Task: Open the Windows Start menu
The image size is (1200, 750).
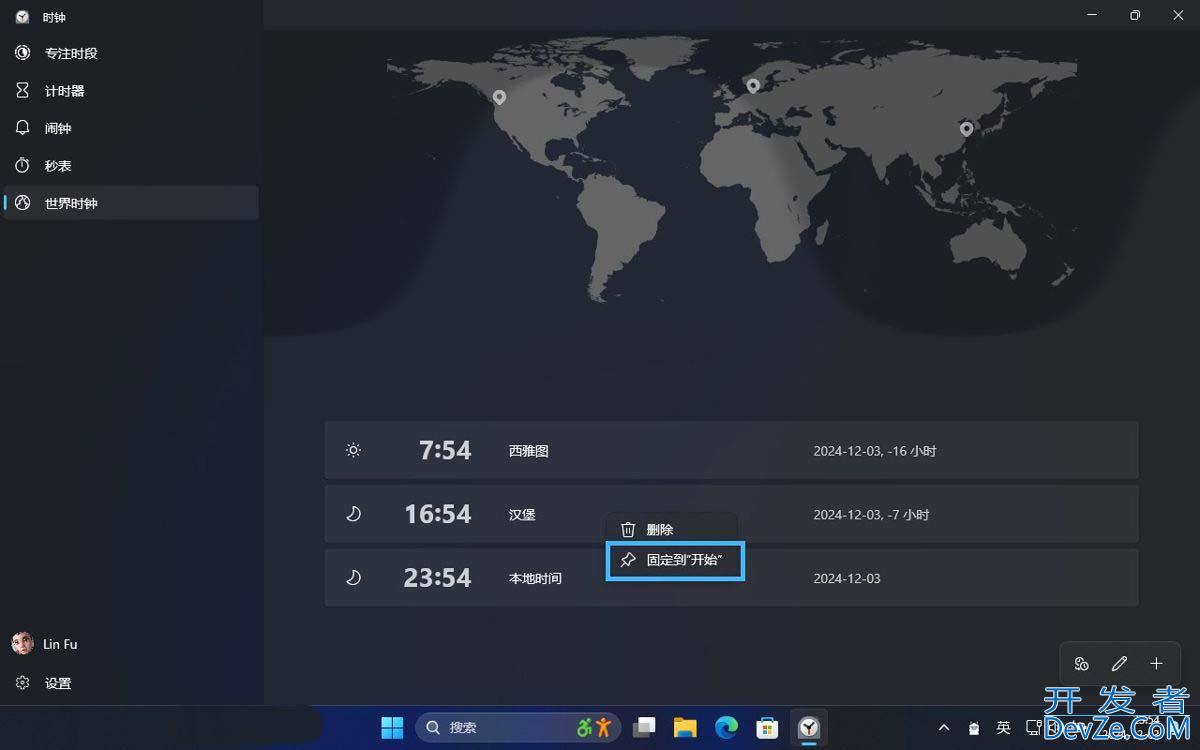Action: coord(392,727)
